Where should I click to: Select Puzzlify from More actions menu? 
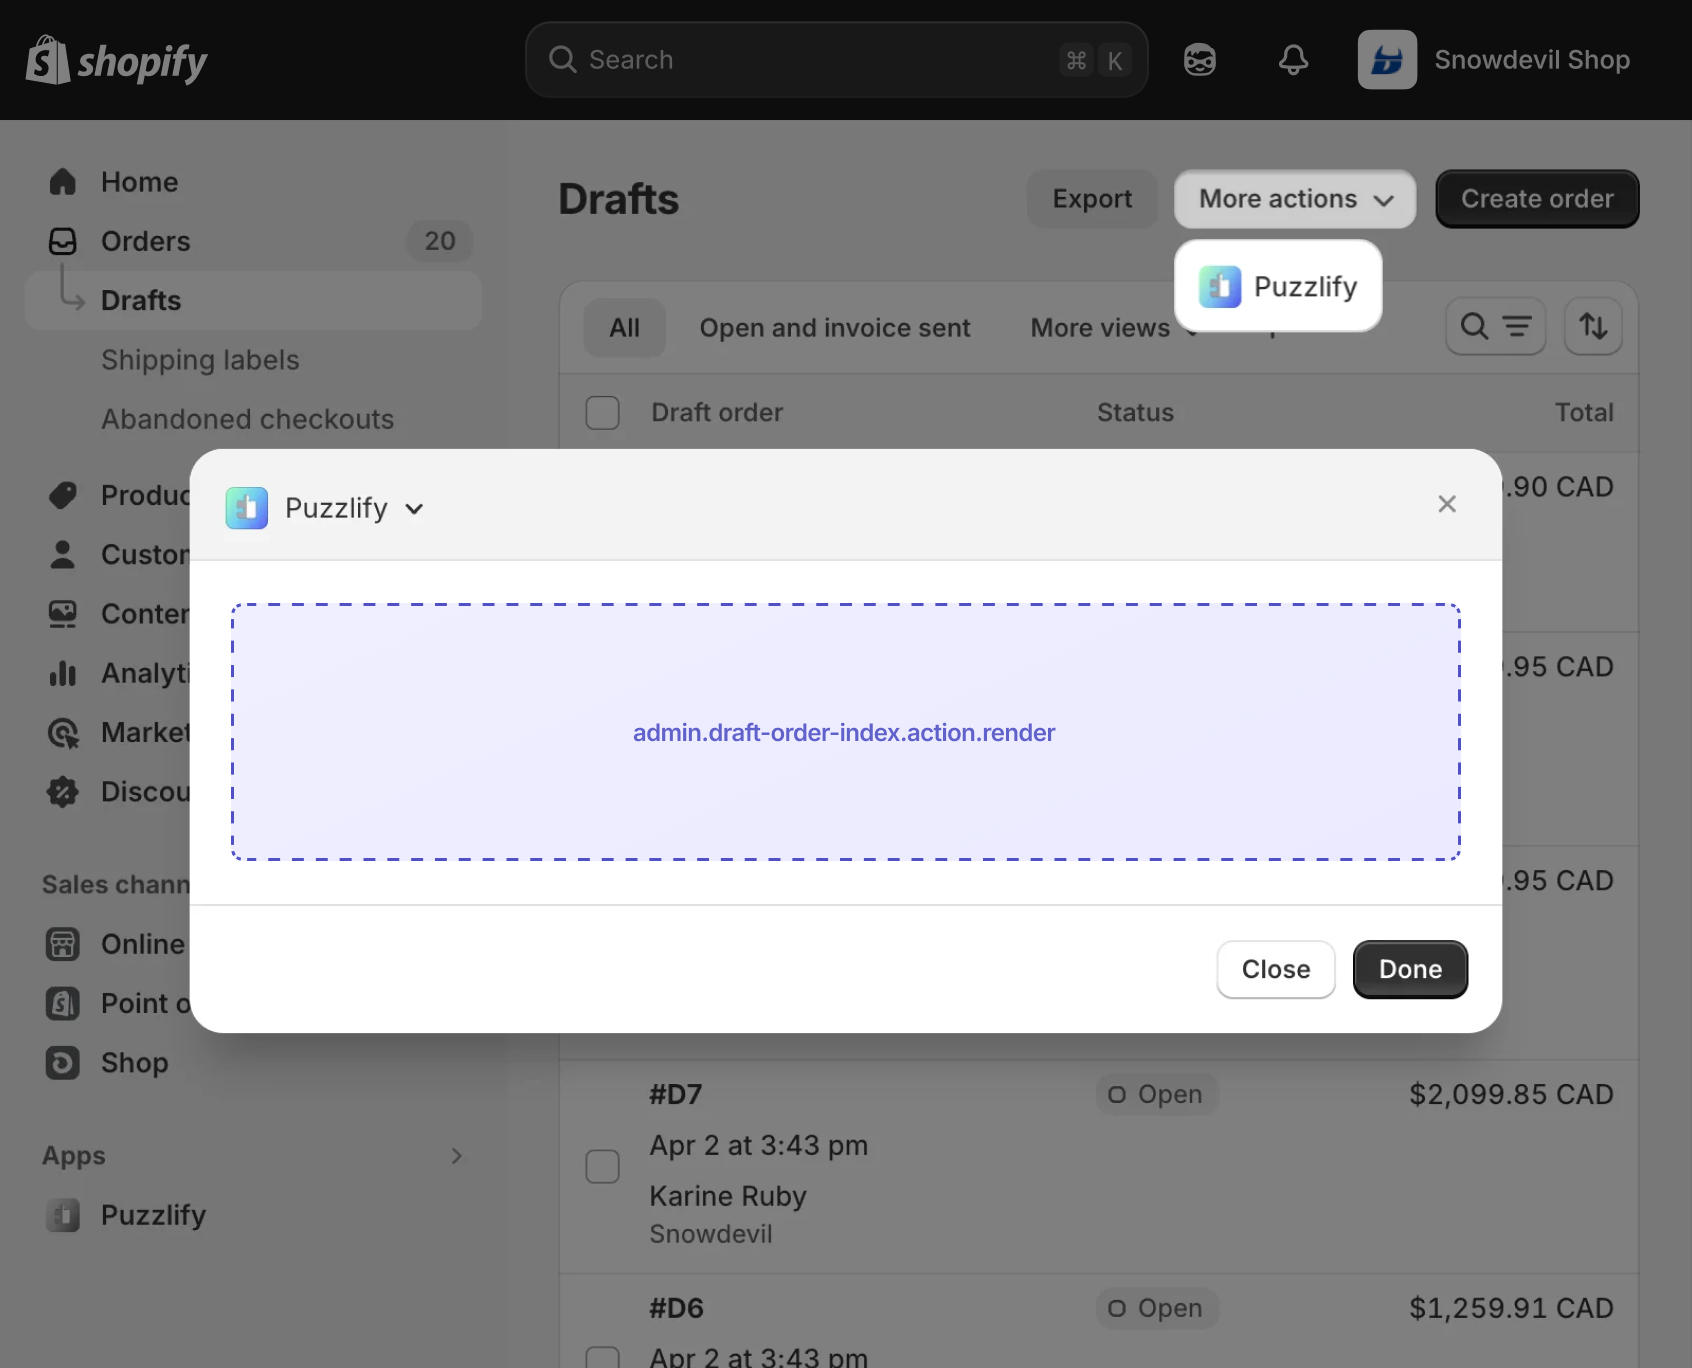(1278, 286)
